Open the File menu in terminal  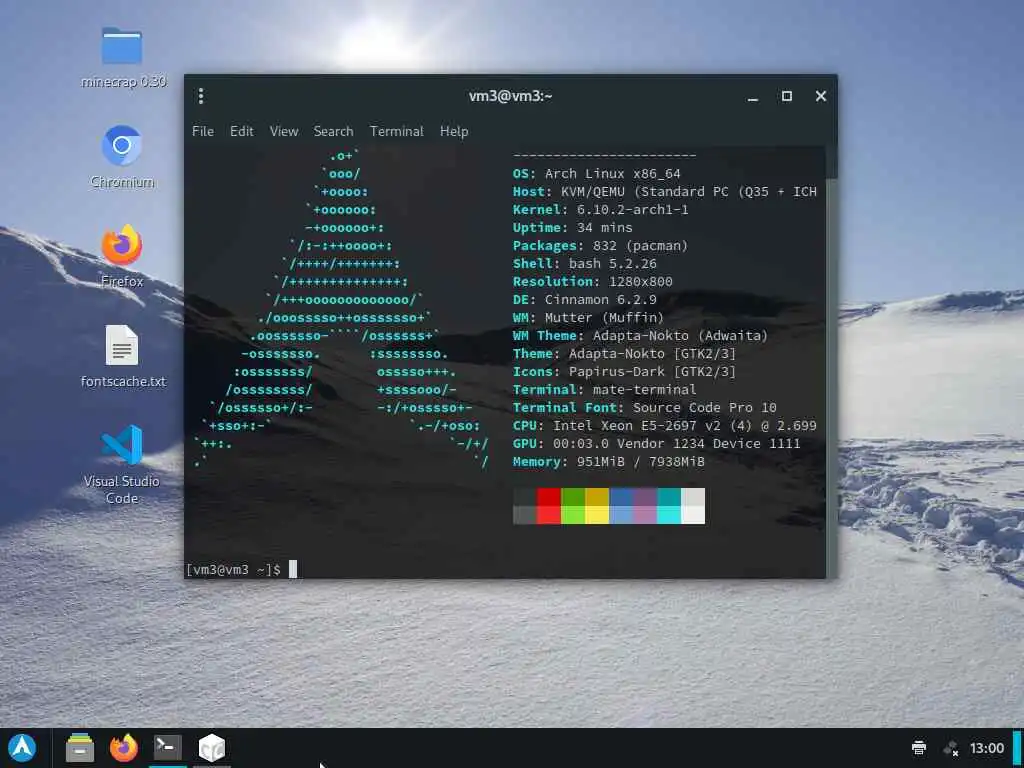coord(203,131)
